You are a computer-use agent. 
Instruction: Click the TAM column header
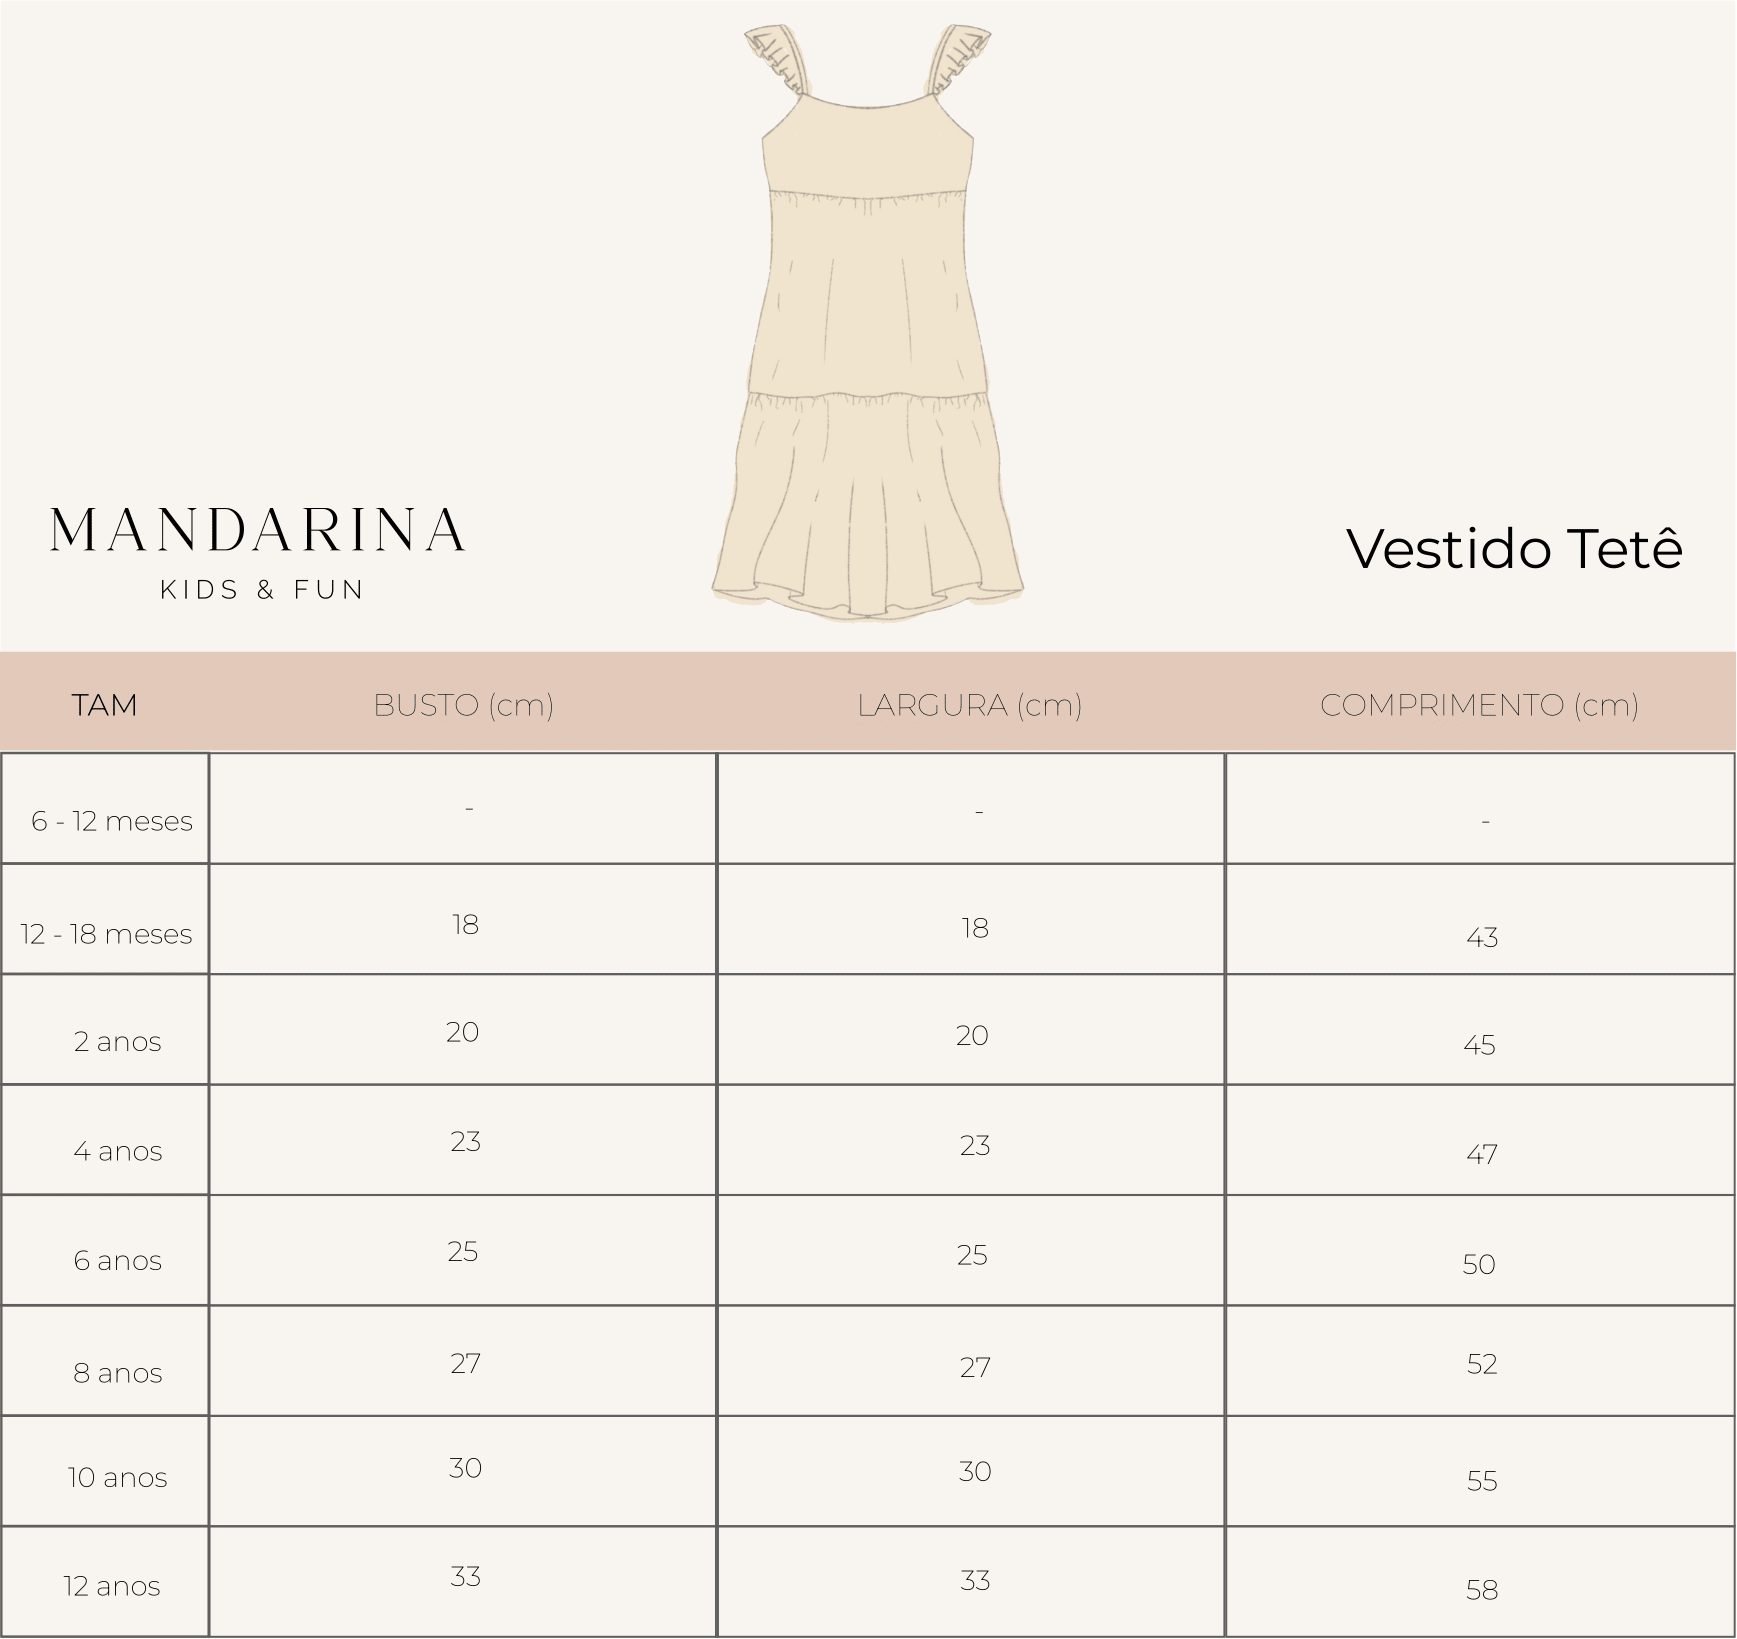[x=104, y=705]
